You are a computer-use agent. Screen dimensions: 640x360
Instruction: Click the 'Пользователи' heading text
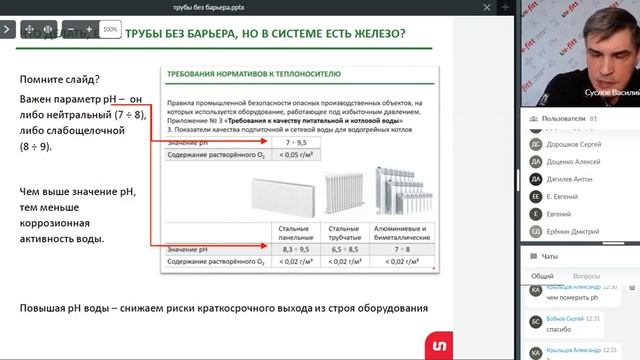[x=563, y=119]
